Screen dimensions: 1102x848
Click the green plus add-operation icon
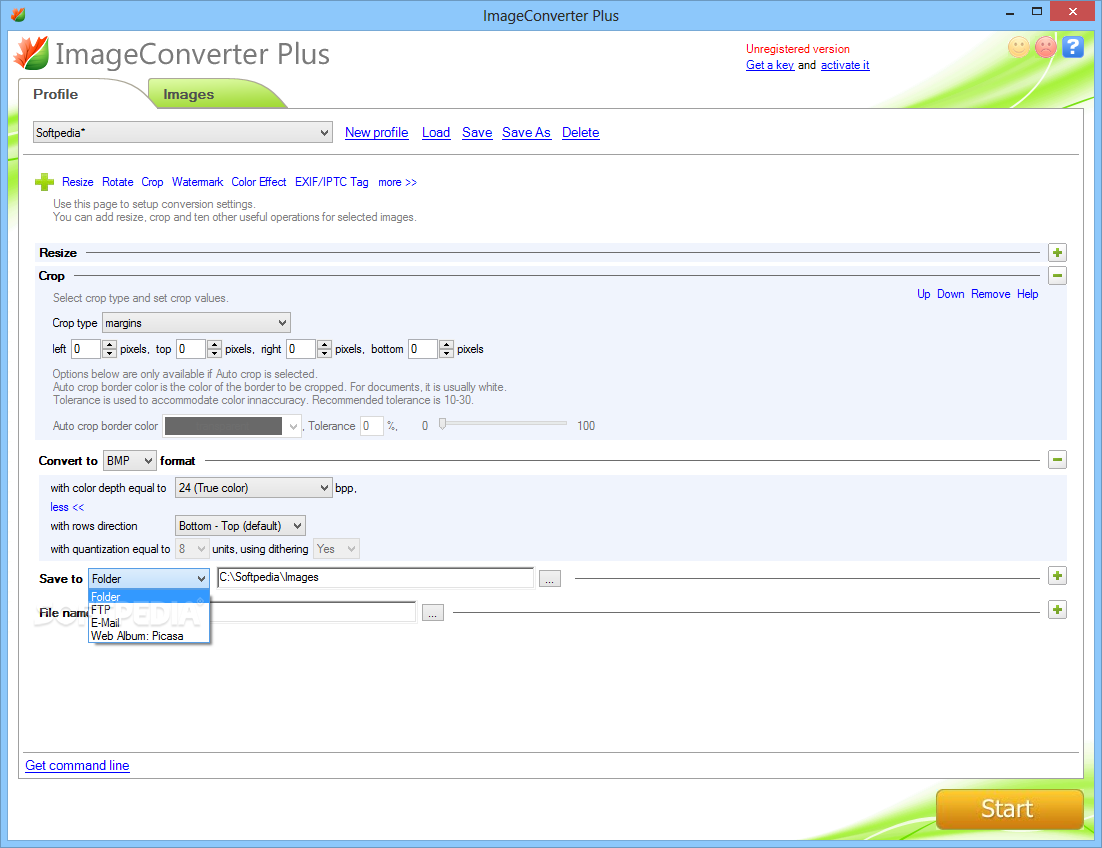(x=44, y=182)
